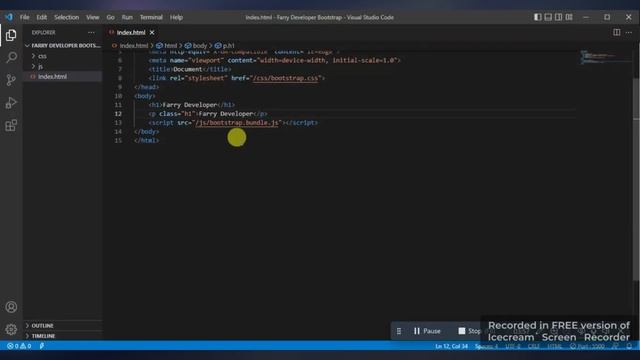The width and height of the screenshot is (640, 360).
Task: Open the Help menu
Action: pos(176,17)
